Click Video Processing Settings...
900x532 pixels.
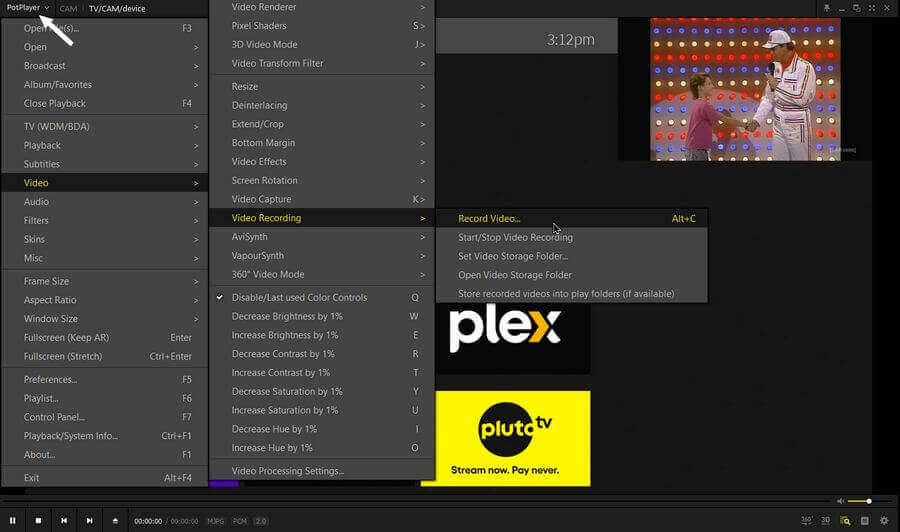click(288, 471)
